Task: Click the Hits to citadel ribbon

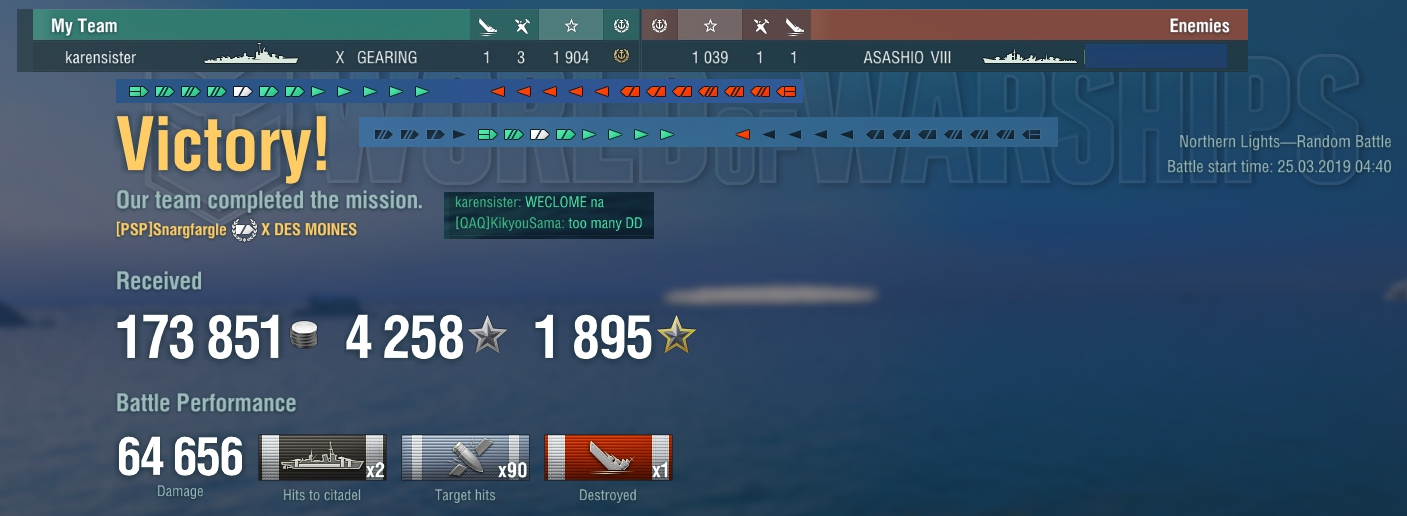Action: tap(322, 458)
